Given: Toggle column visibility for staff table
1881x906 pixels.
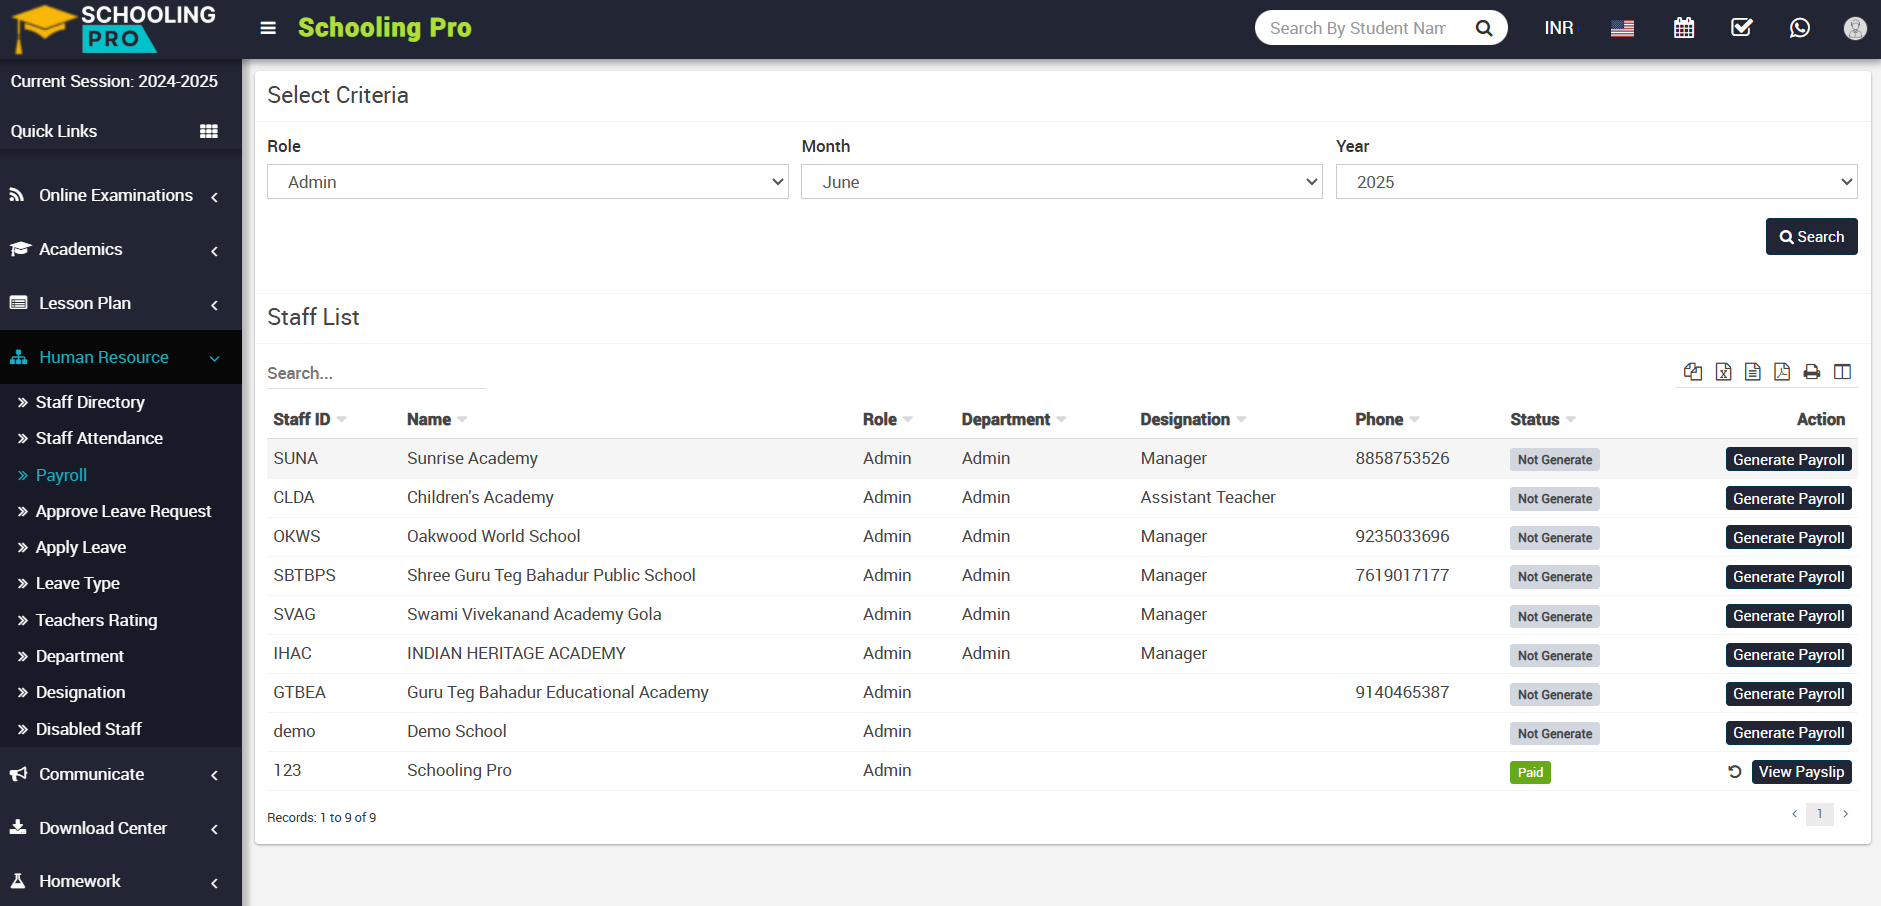Looking at the screenshot, I should click(x=1842, y=372).
